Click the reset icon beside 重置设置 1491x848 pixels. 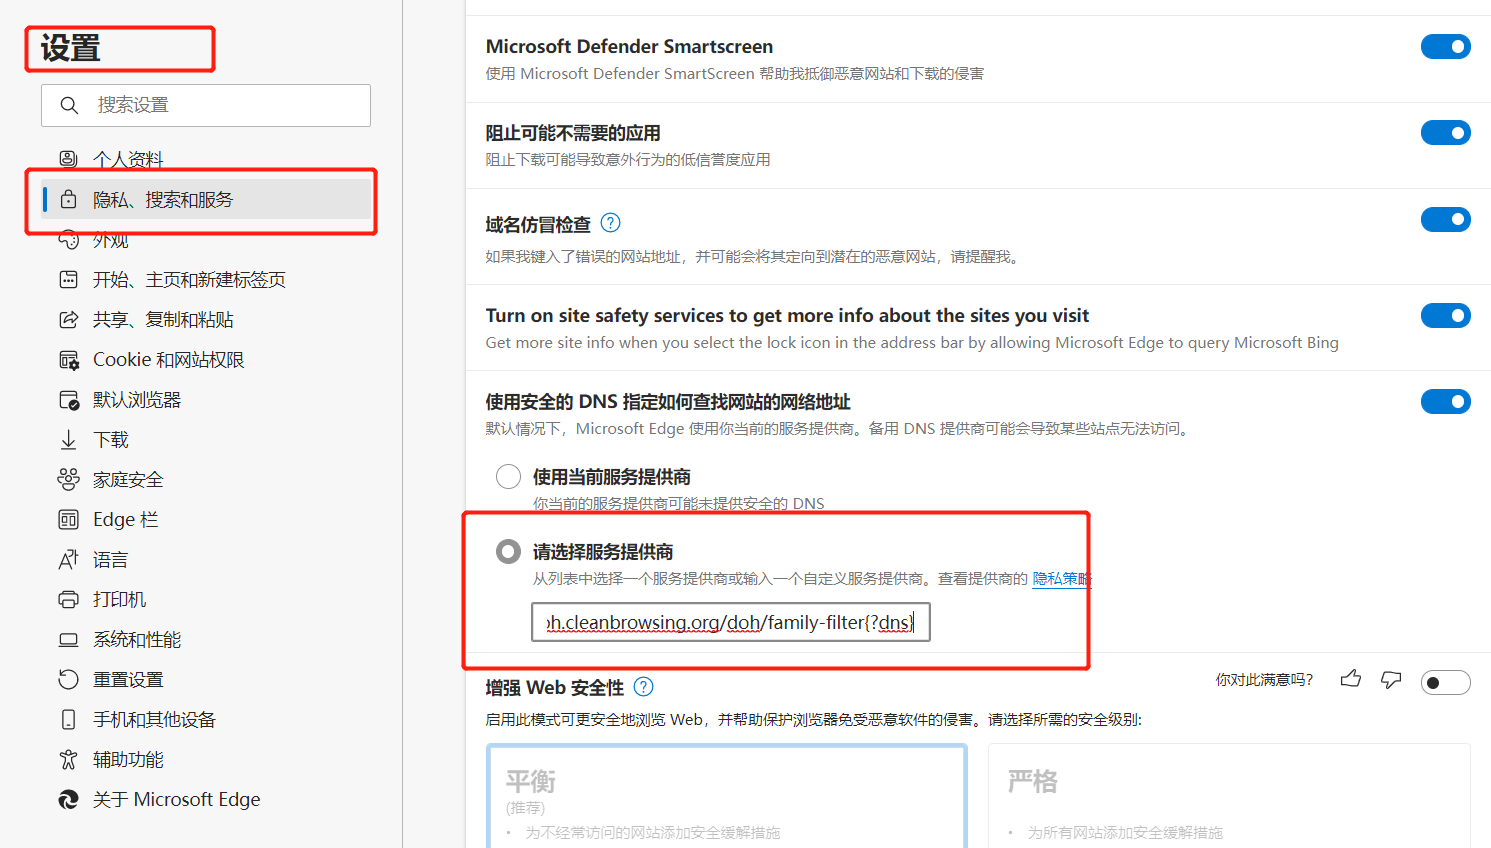tap(68, 679)
